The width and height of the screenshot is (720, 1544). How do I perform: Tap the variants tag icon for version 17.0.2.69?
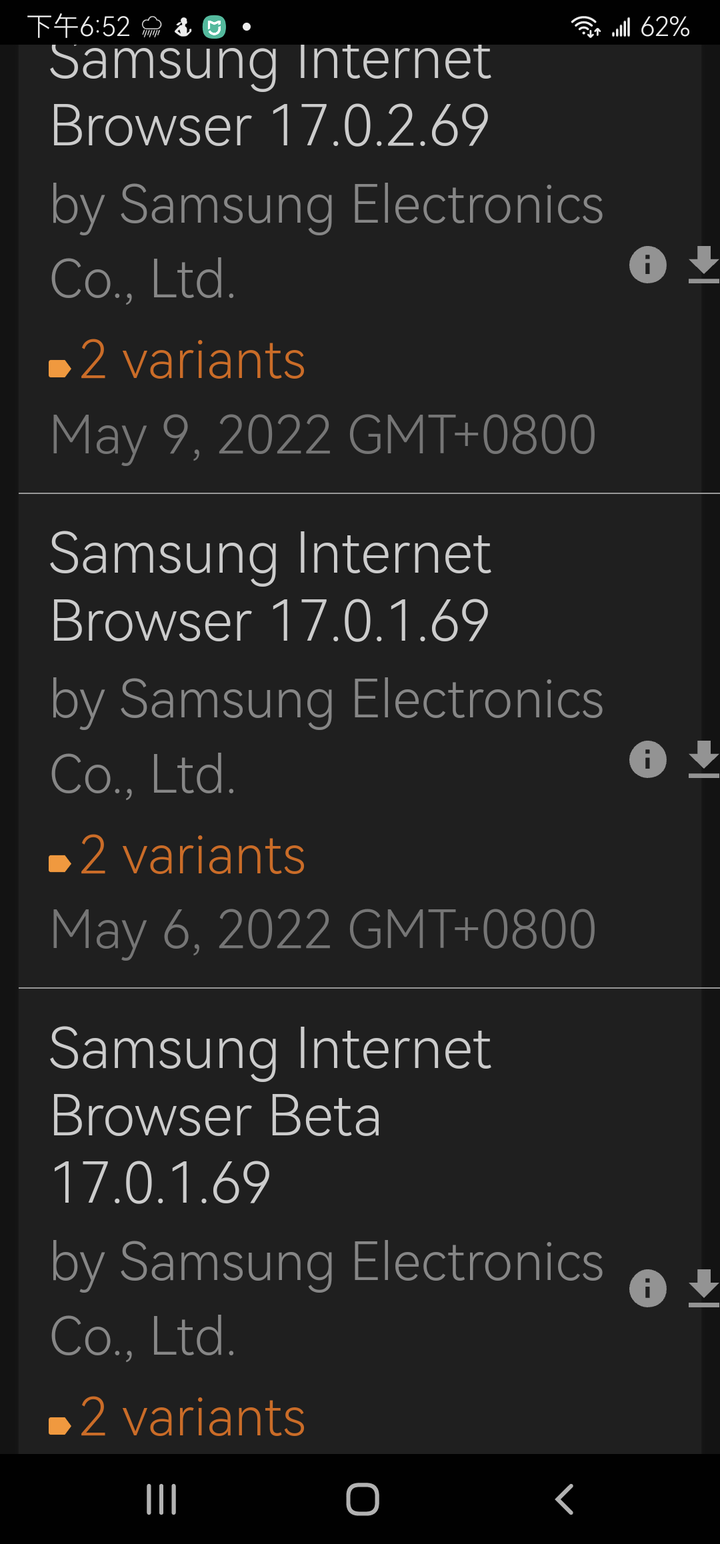[x=60, y=369]
